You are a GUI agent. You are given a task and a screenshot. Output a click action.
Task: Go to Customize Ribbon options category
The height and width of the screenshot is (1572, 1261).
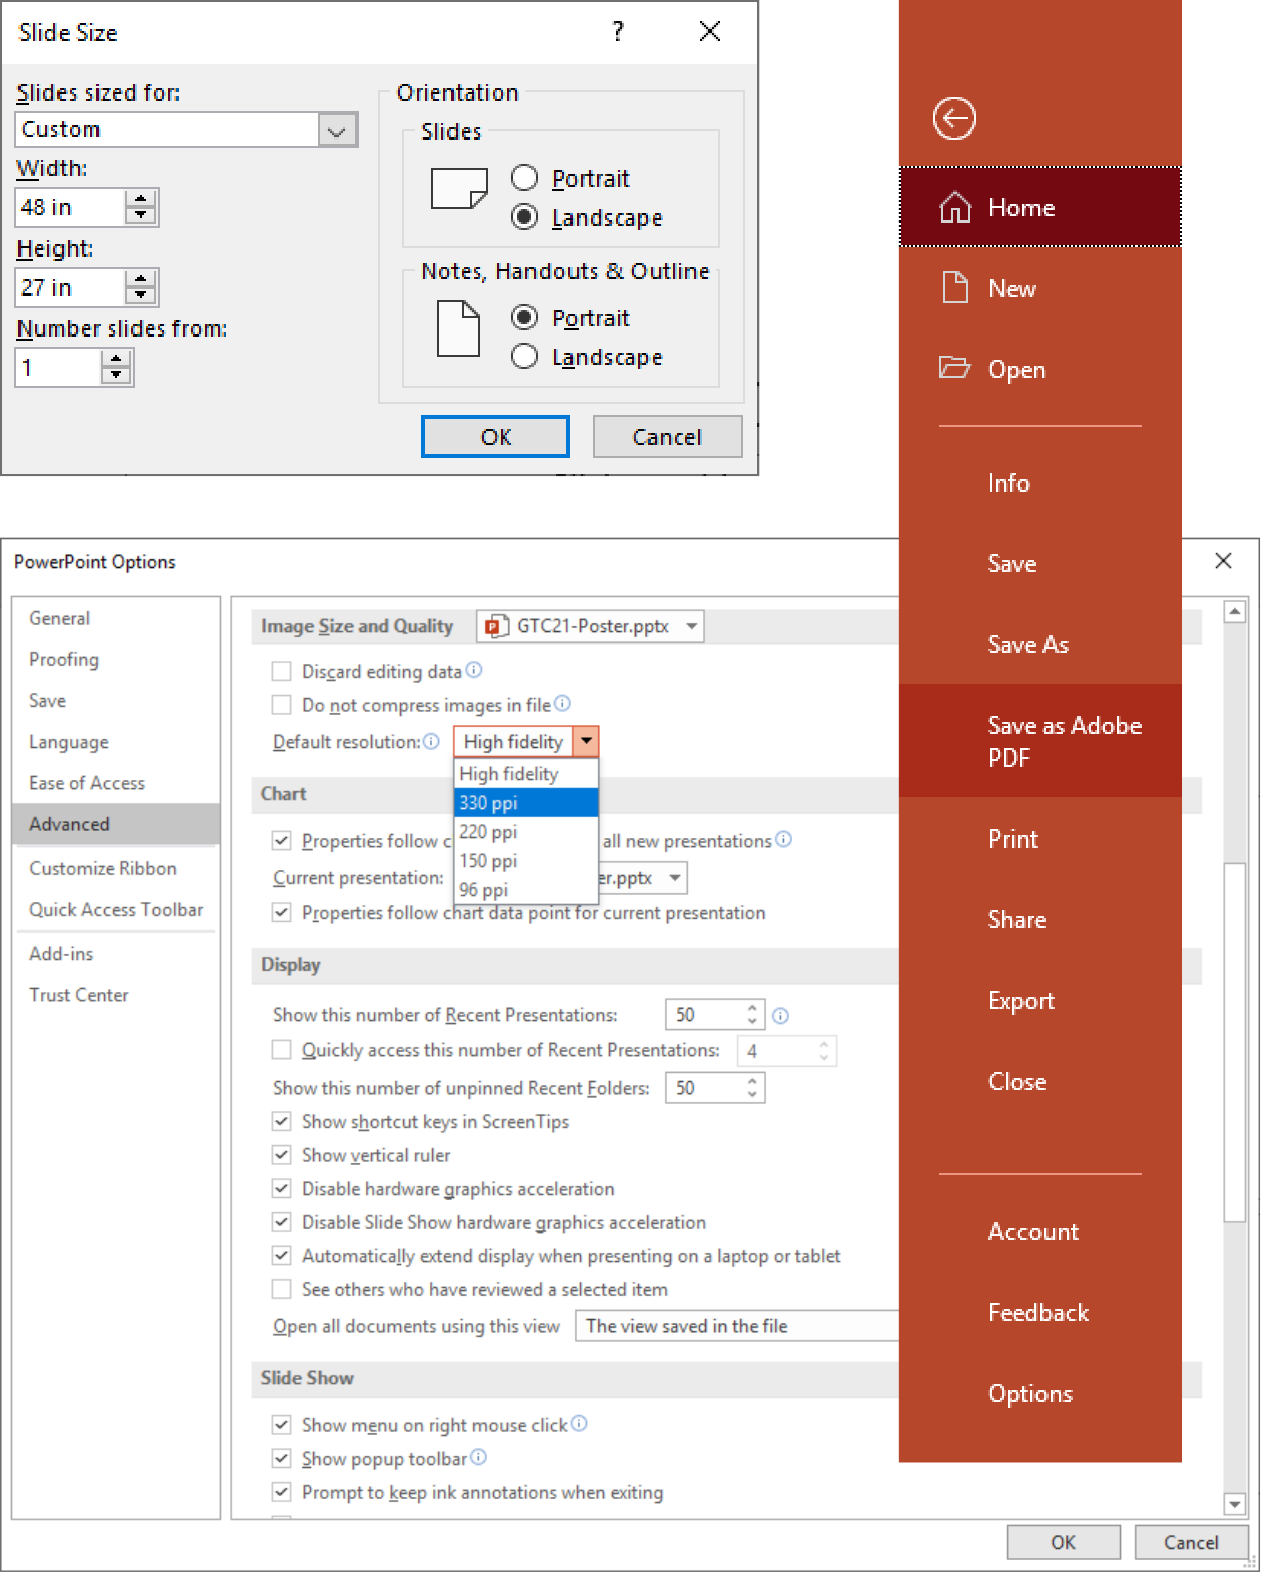[103, 868]
